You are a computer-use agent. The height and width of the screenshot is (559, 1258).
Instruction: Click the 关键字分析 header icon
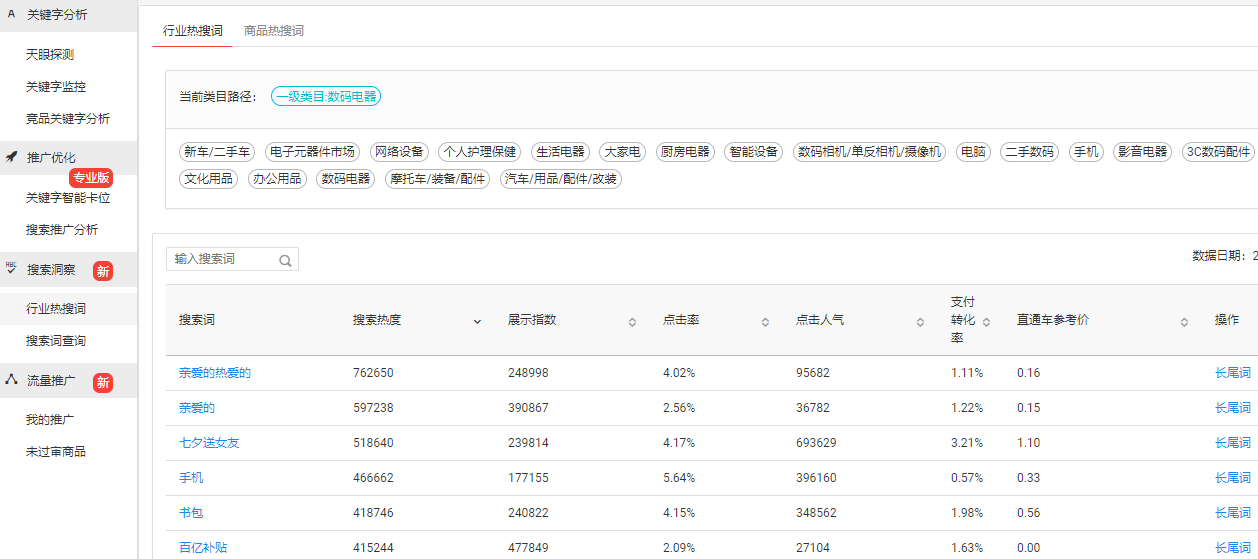[11, 14]
